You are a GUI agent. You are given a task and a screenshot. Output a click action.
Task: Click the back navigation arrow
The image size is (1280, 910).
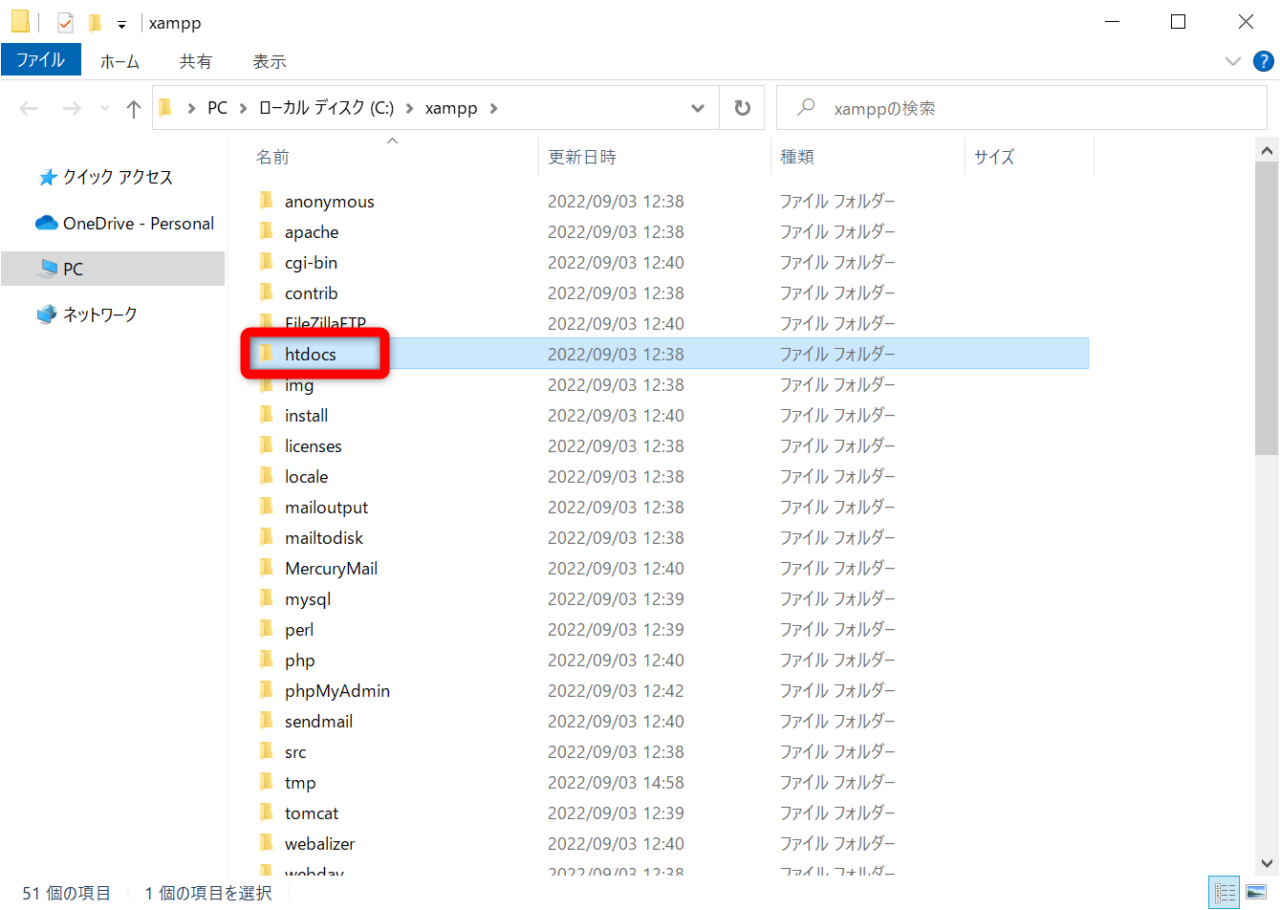[x=28, y=107]
